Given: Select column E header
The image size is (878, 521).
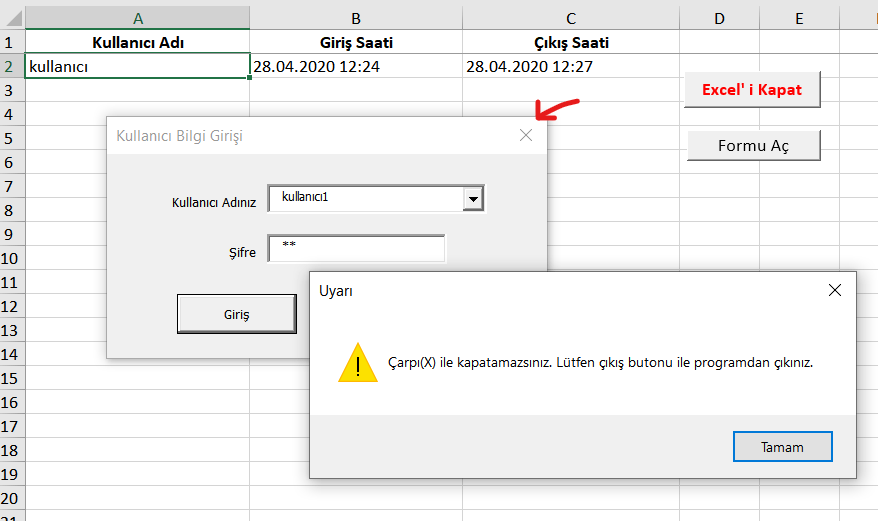Looking at the screenshot, I should 799,18.
